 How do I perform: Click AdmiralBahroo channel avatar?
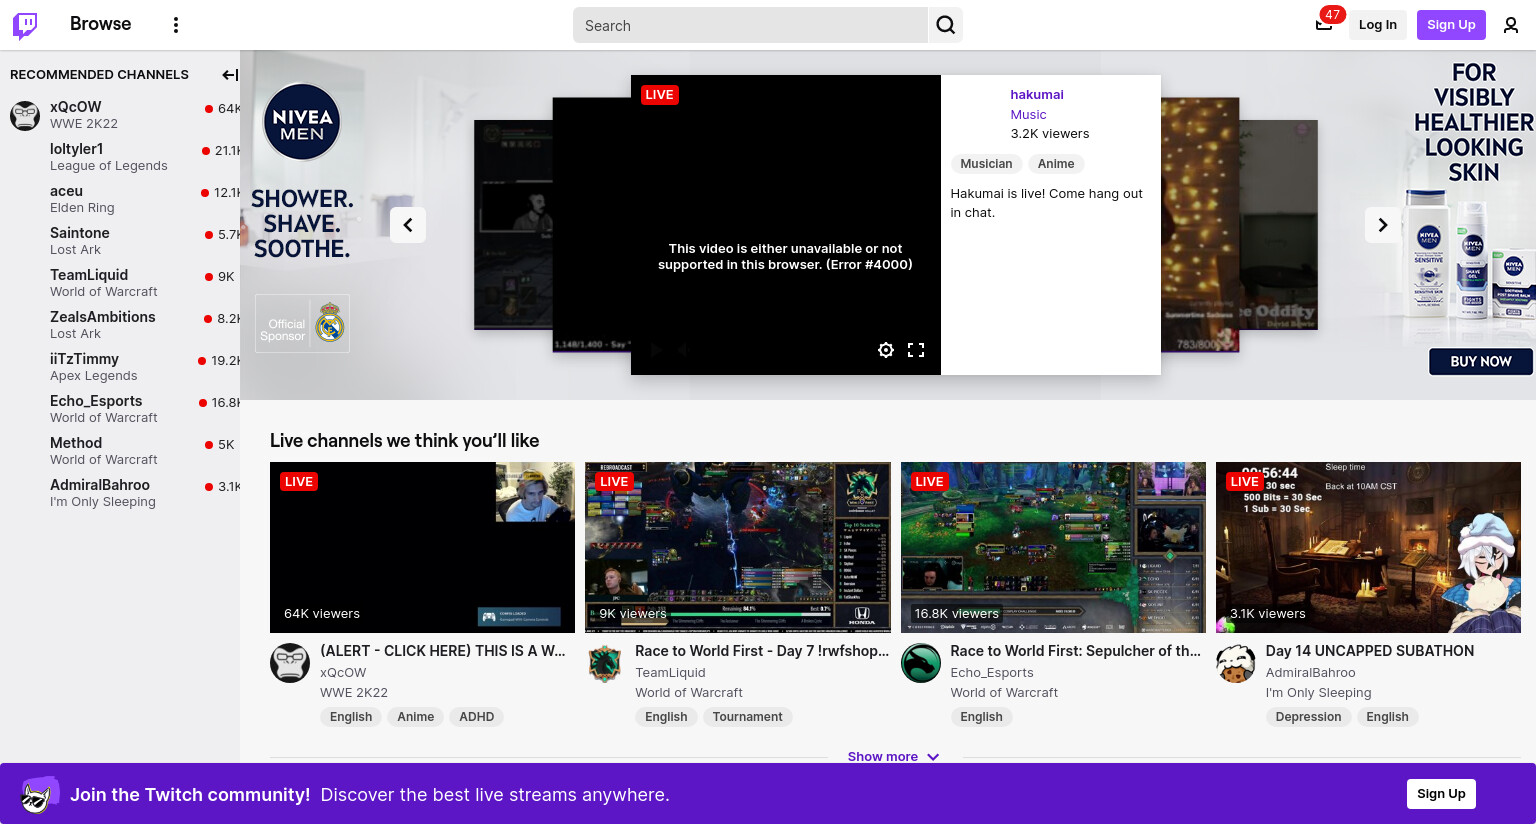1236,663
